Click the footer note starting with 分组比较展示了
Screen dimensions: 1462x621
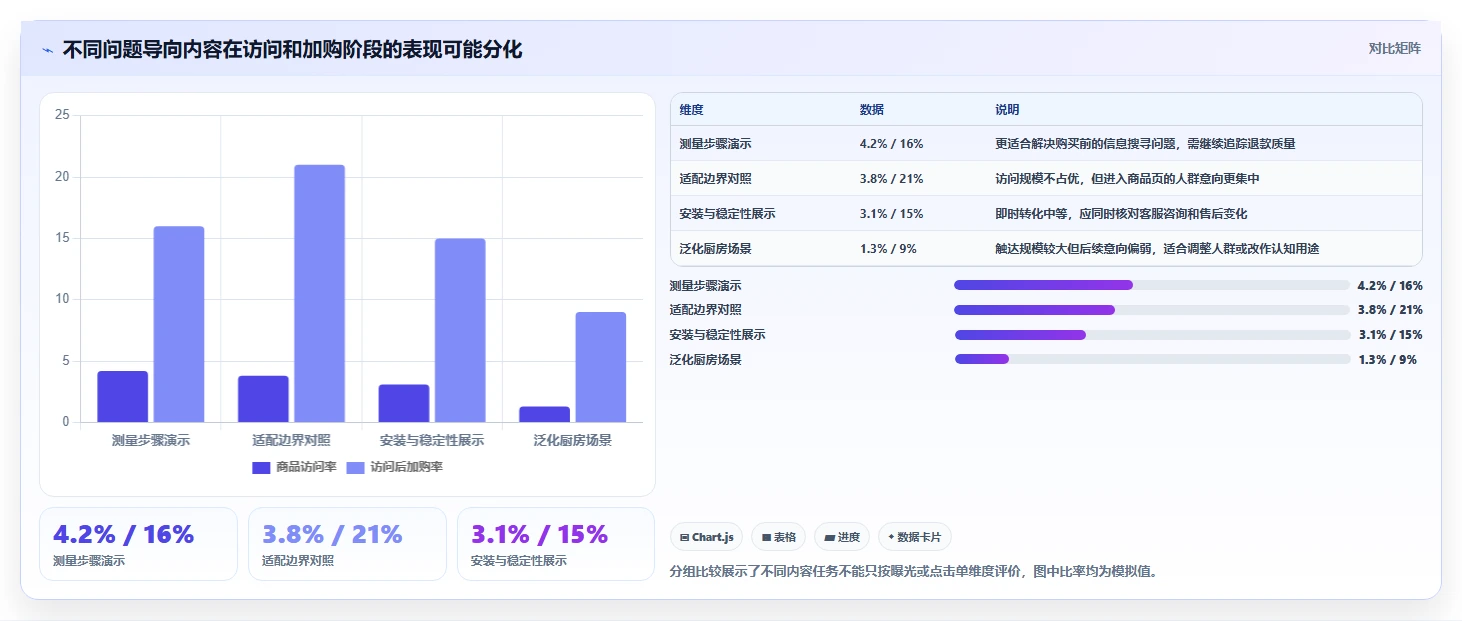914,572
